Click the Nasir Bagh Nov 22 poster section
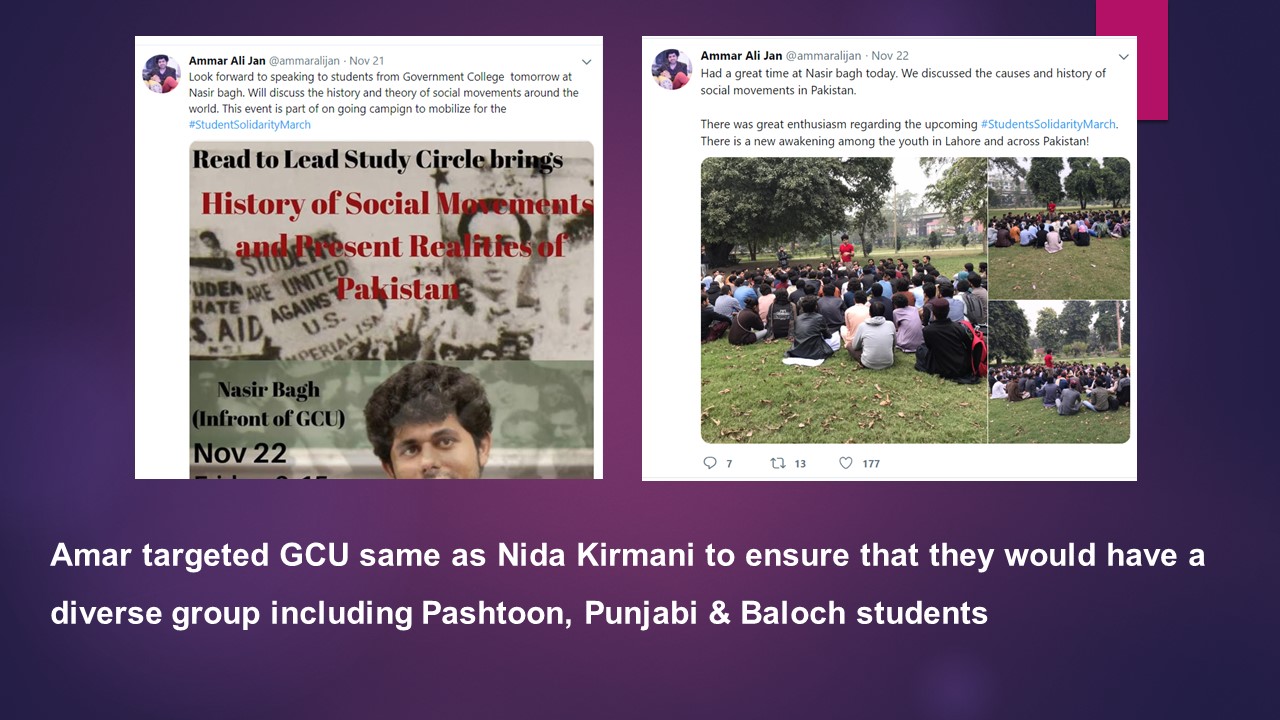The height and width of the screenshot is (720, 1280). pyautogui.click(x=391, y=419)
